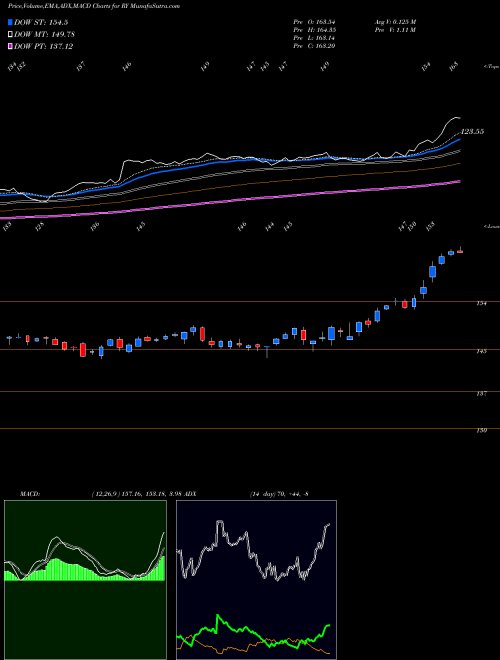Open the green MACD histogram panel

click(85, 580)
